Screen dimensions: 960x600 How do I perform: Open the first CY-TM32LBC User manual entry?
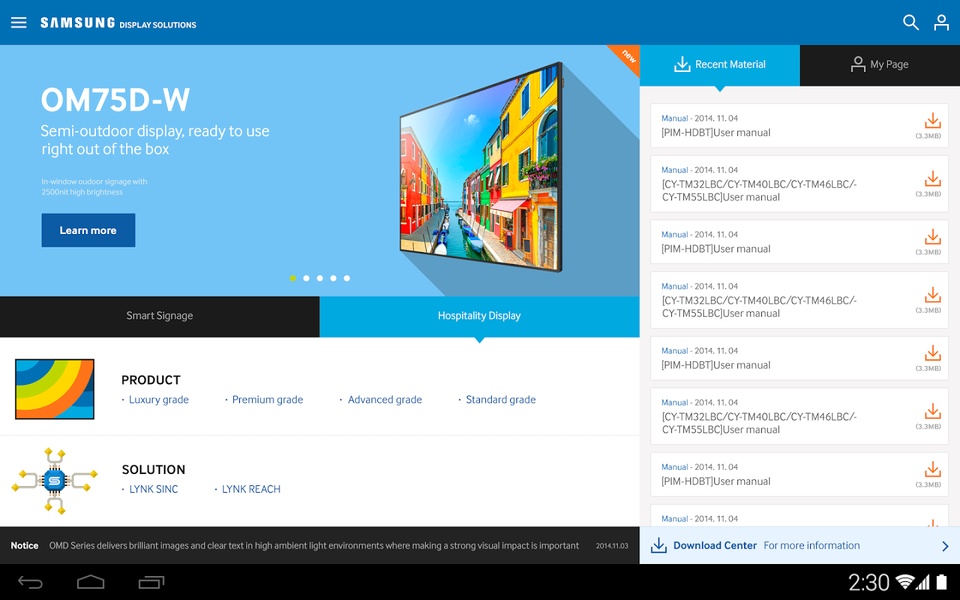[799, 184]
